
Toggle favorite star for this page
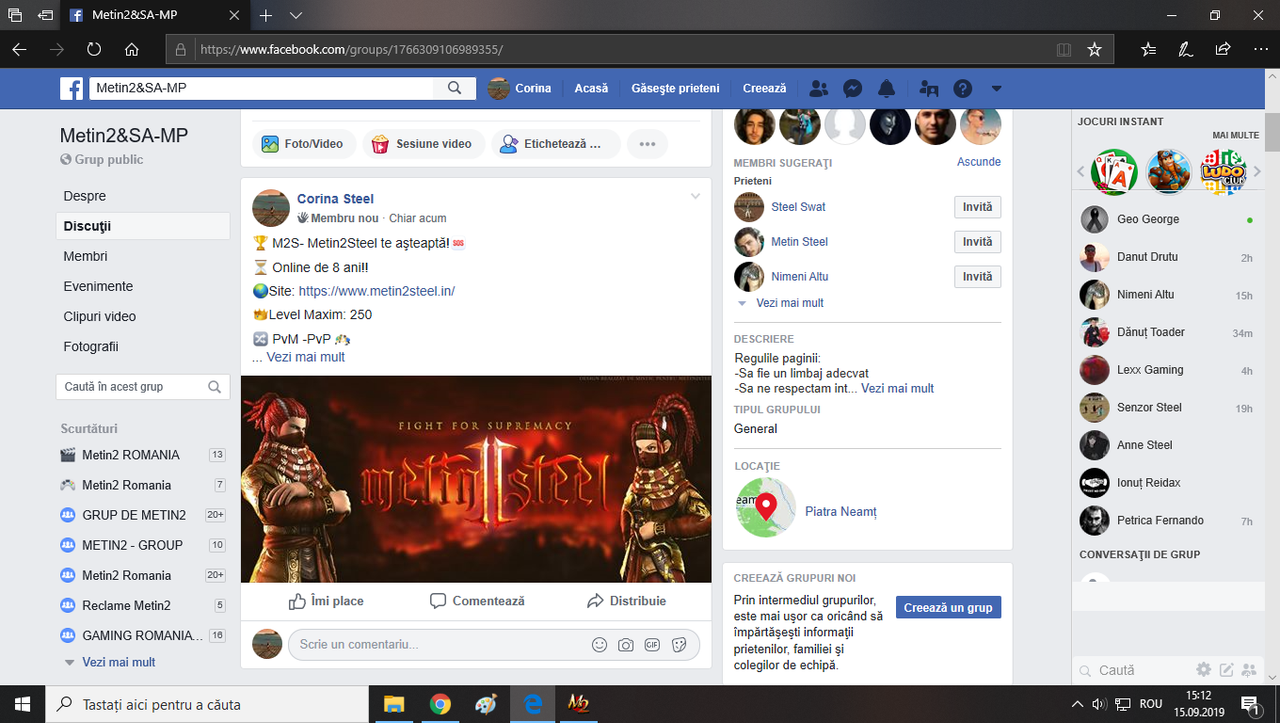point(1094,49)
